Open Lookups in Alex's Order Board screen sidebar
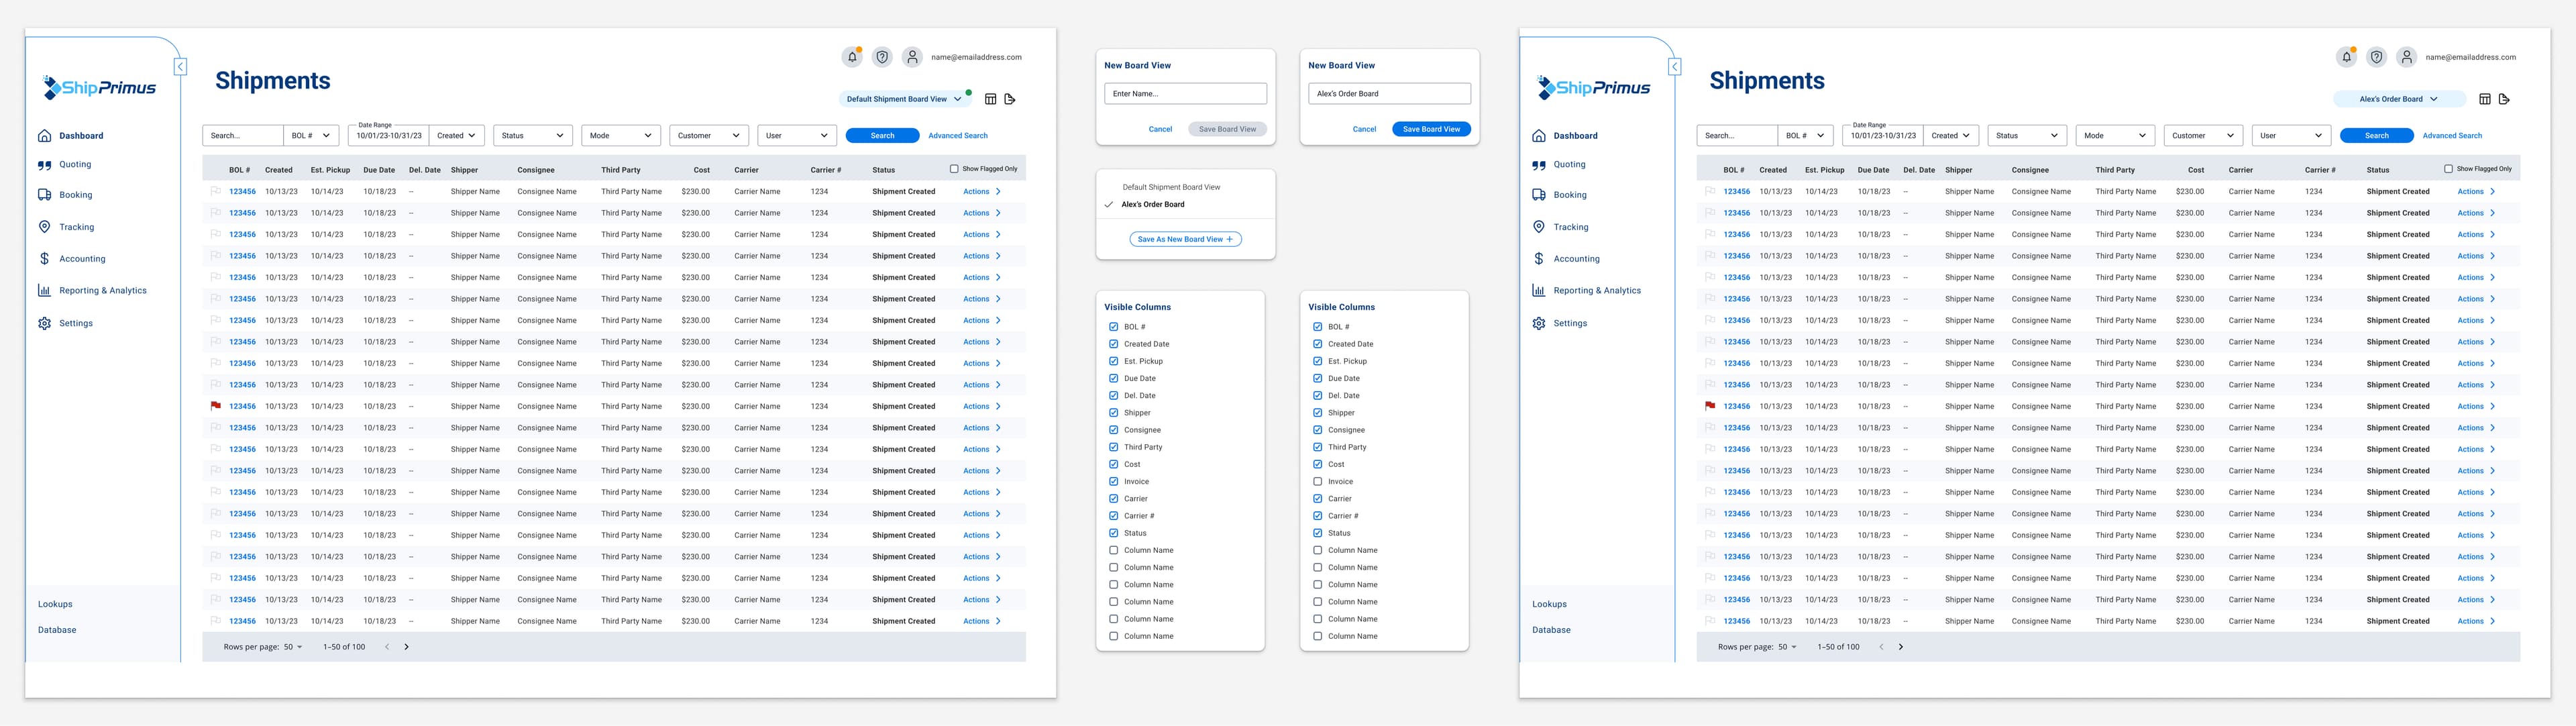Viewport: 2576px width, 726px height. pyautogui.click(x=1549, y=604)
